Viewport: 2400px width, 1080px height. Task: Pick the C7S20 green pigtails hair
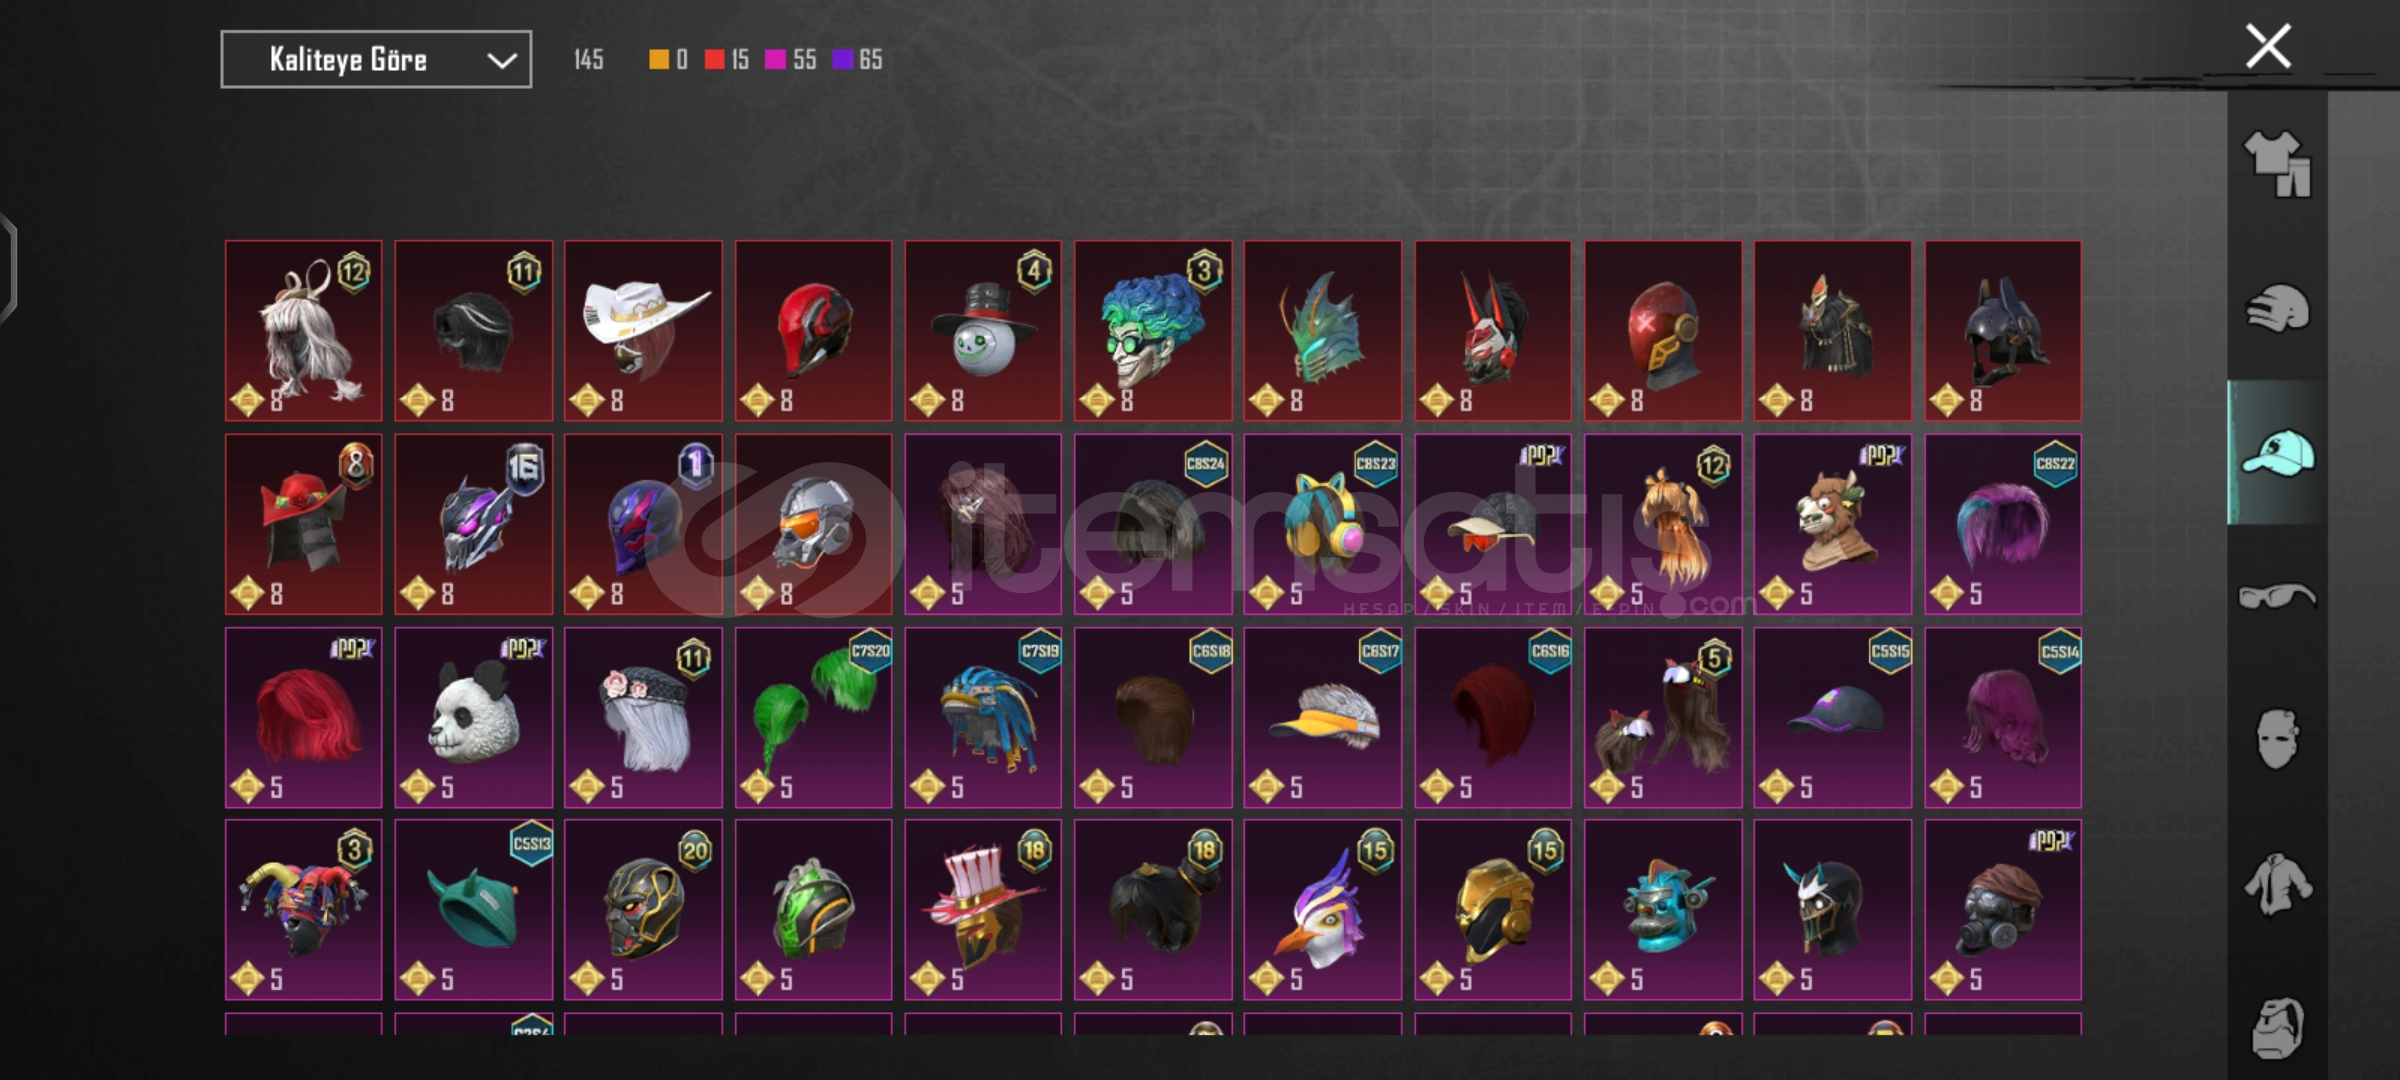[813, 718]
